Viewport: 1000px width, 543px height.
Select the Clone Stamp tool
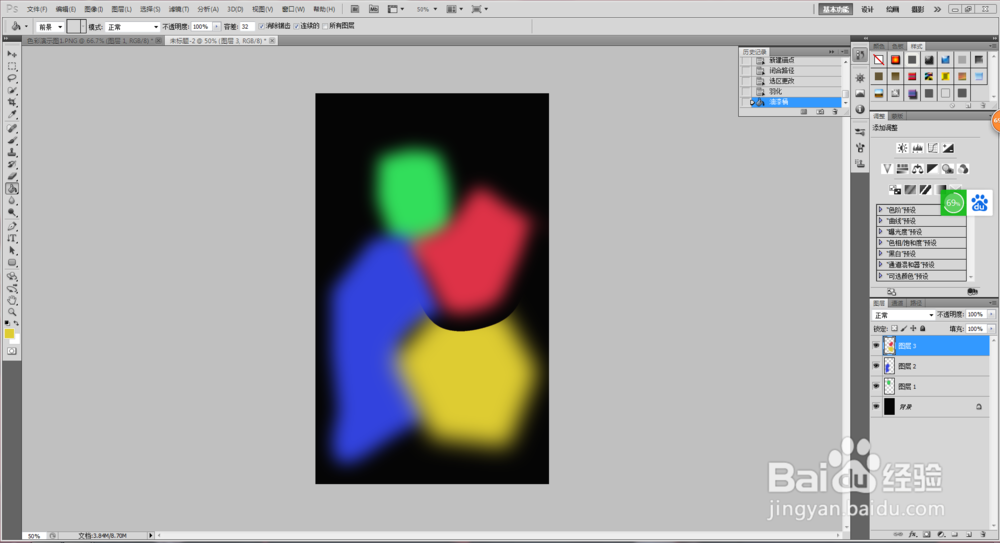pyautogui.click(x=11, y=152)
